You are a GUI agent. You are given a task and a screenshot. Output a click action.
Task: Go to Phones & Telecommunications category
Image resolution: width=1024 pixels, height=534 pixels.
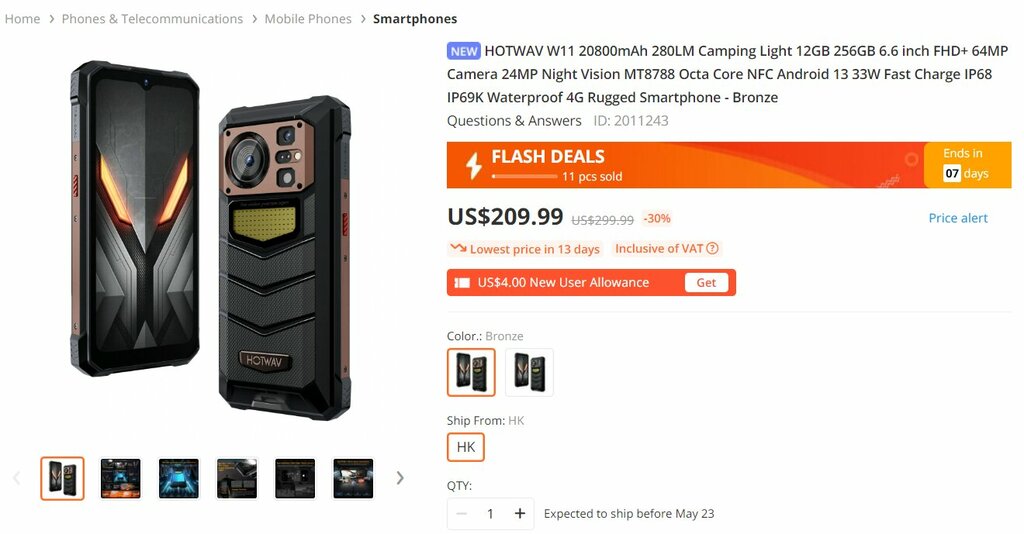click(152, 19)
